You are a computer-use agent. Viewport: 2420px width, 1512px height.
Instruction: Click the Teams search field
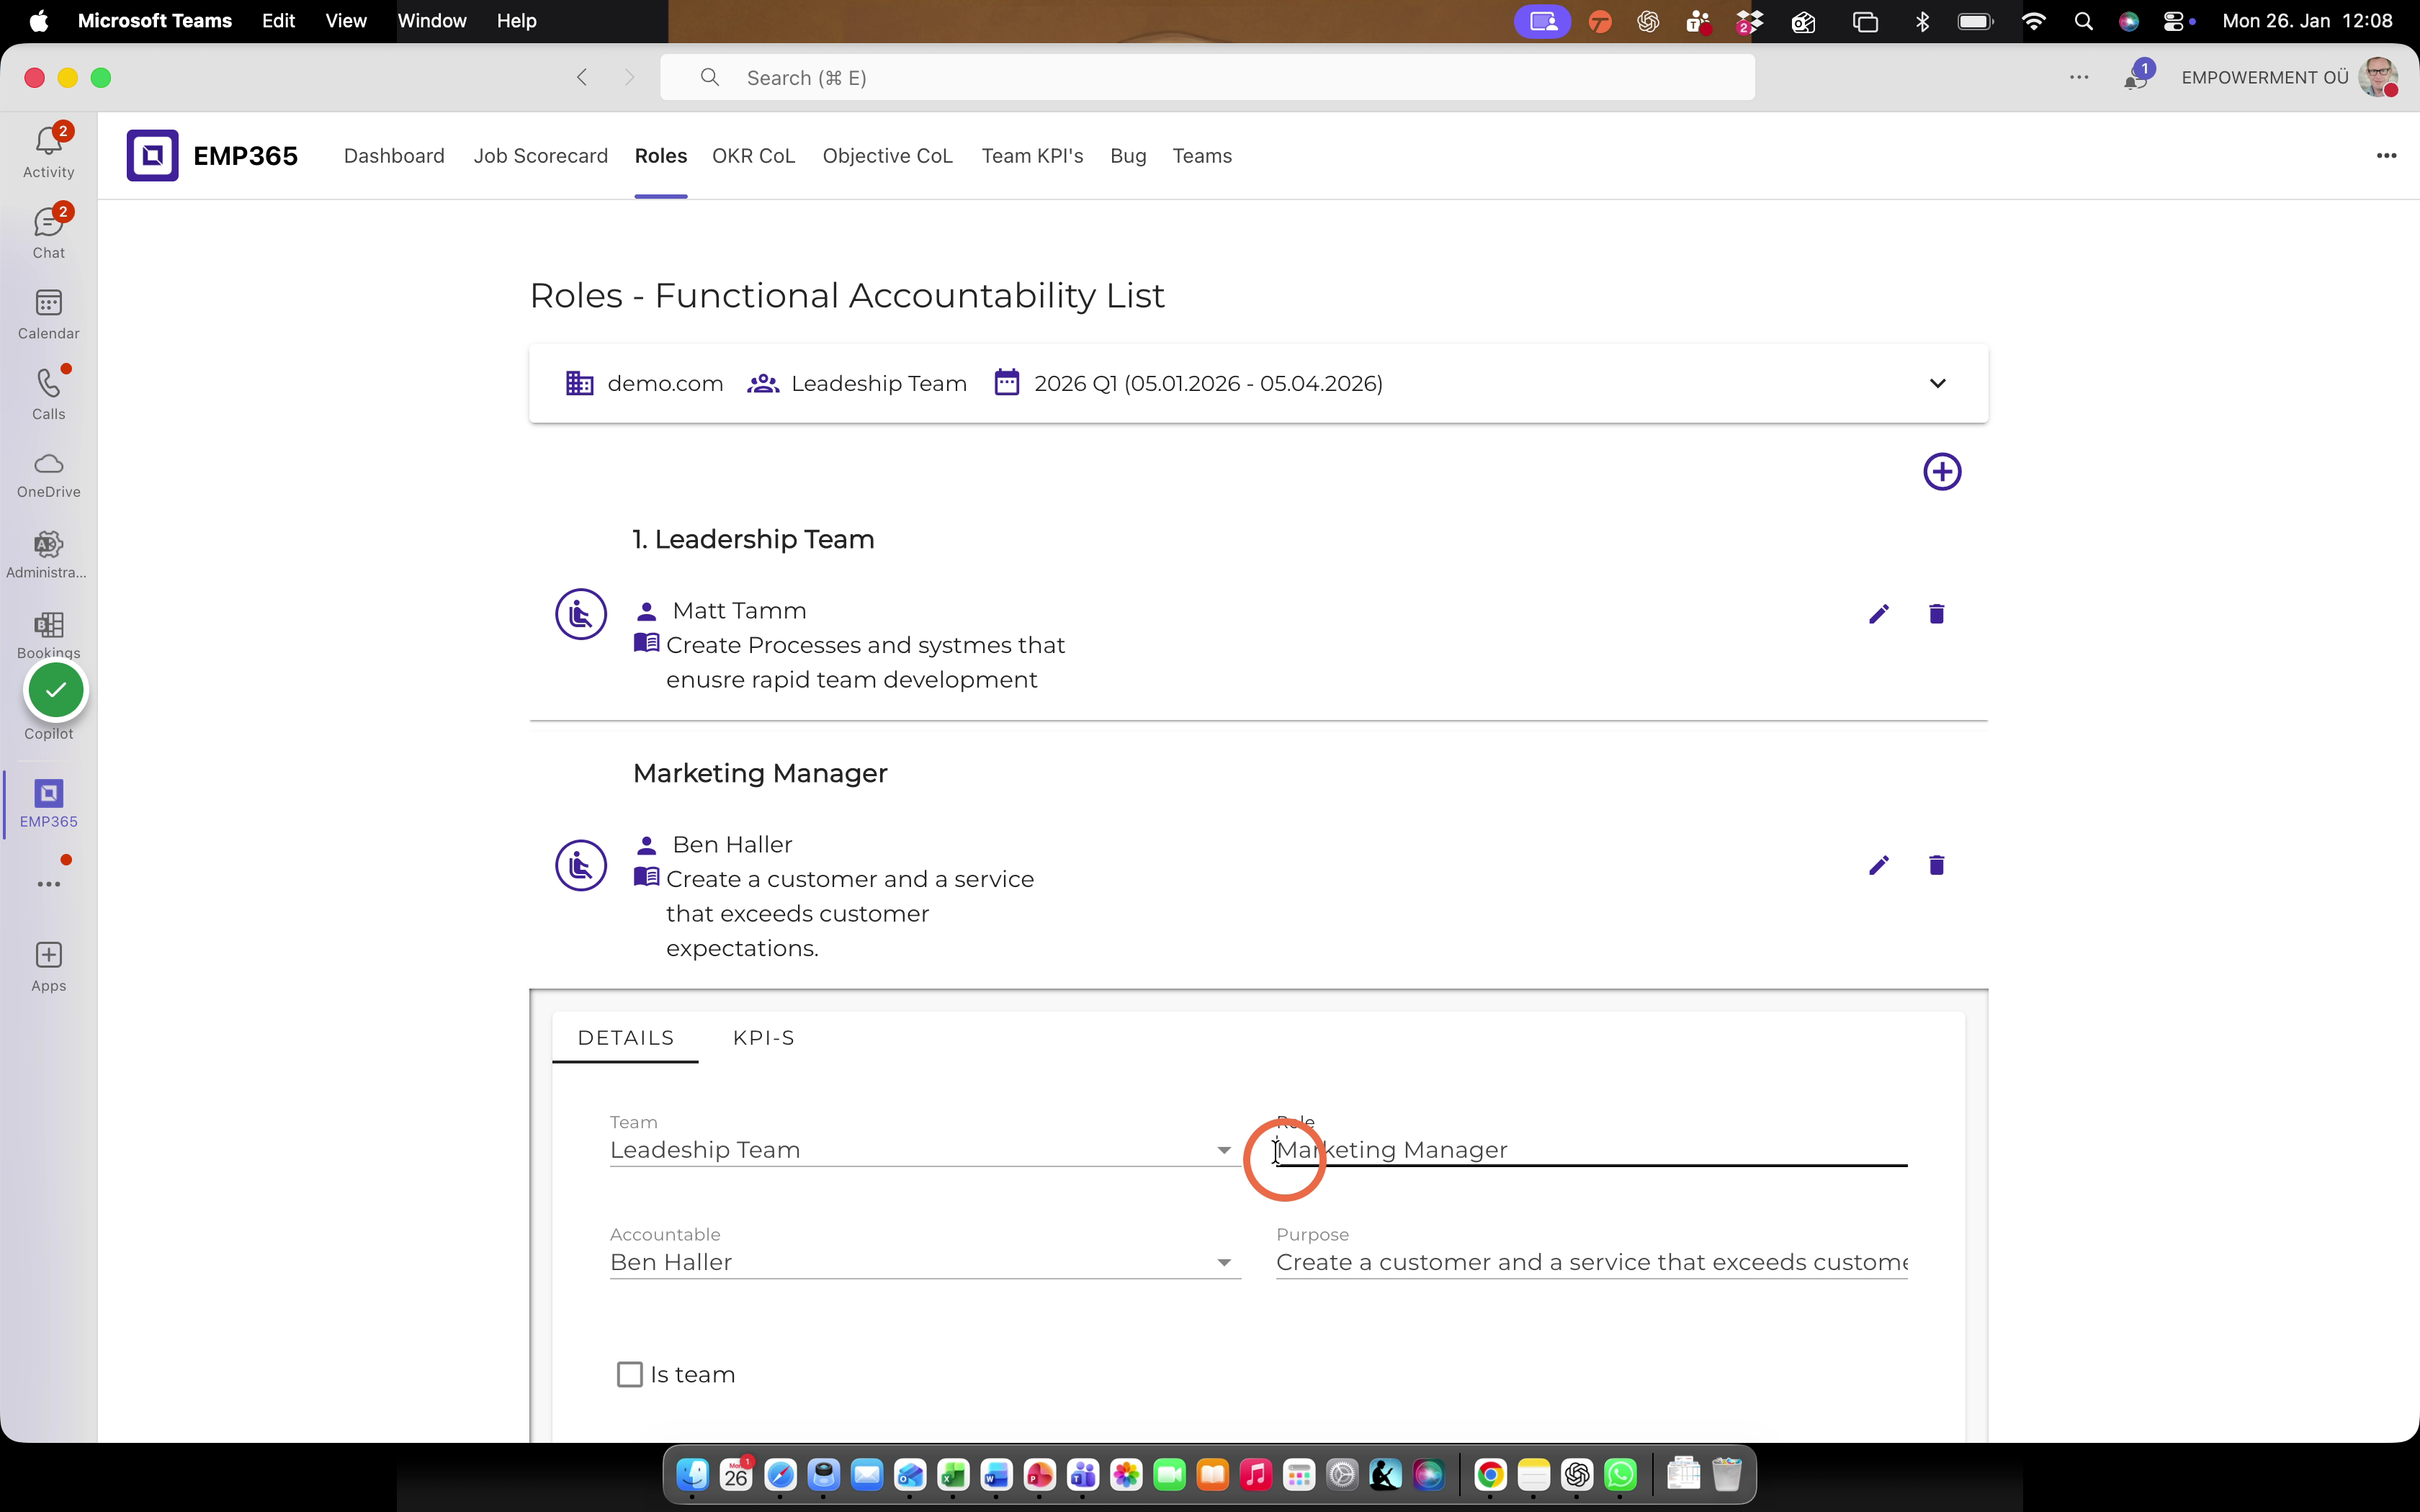1207,78
